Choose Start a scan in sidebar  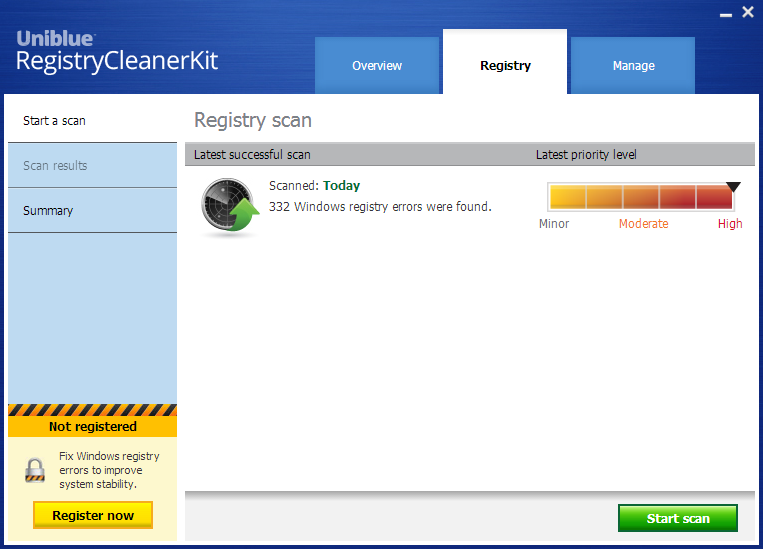92,121
